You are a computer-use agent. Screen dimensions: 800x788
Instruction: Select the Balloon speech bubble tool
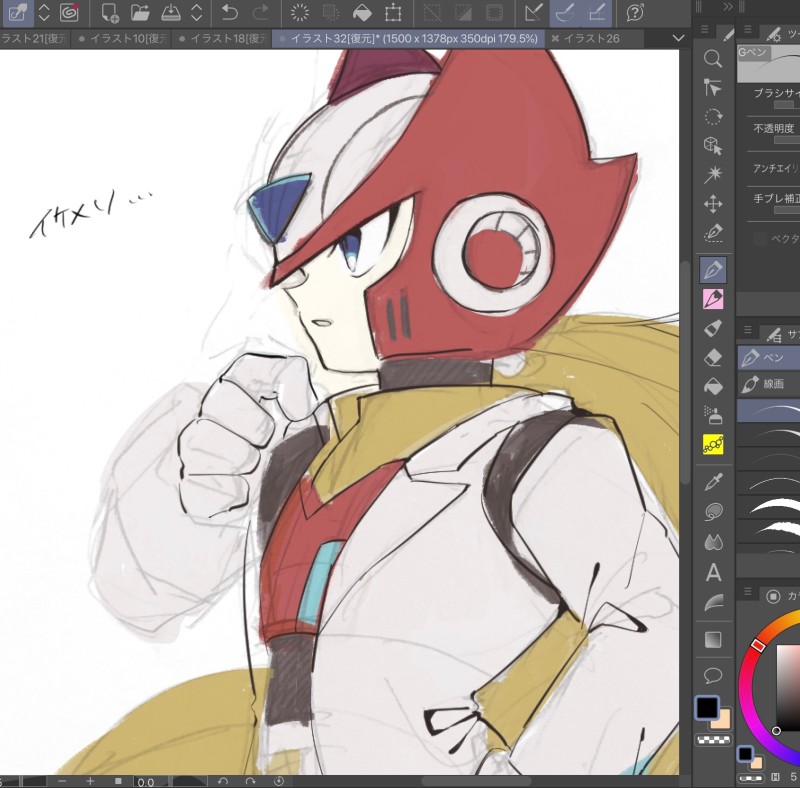click(713, 675)
